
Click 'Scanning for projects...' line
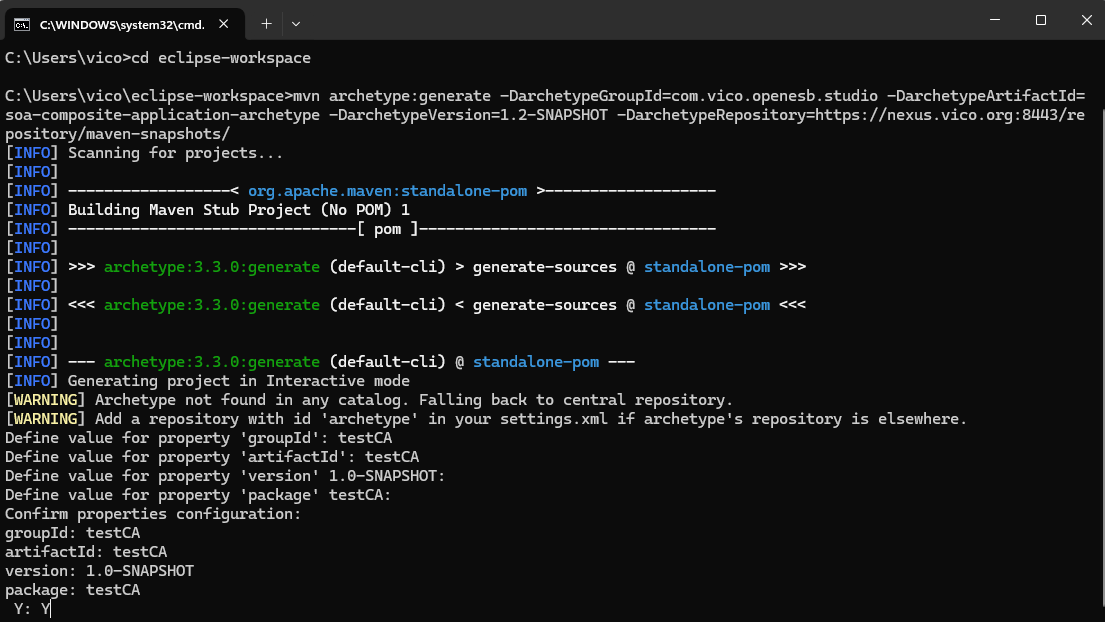[175, 153]
